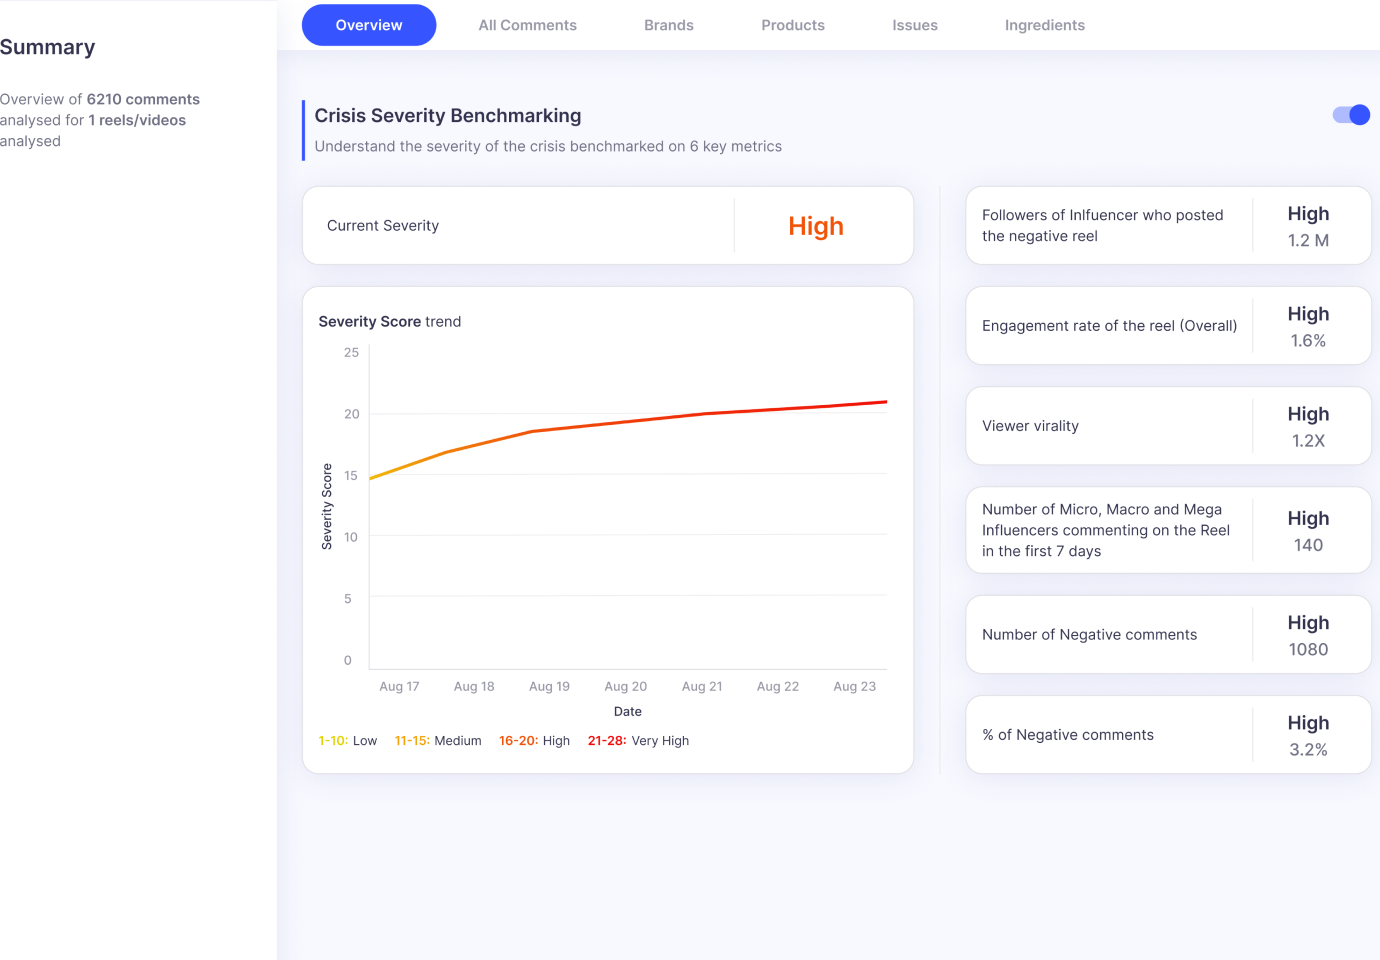Click the Aug 23 date label
This screenshot has width=1380, height=960.
tap(854, 687)
